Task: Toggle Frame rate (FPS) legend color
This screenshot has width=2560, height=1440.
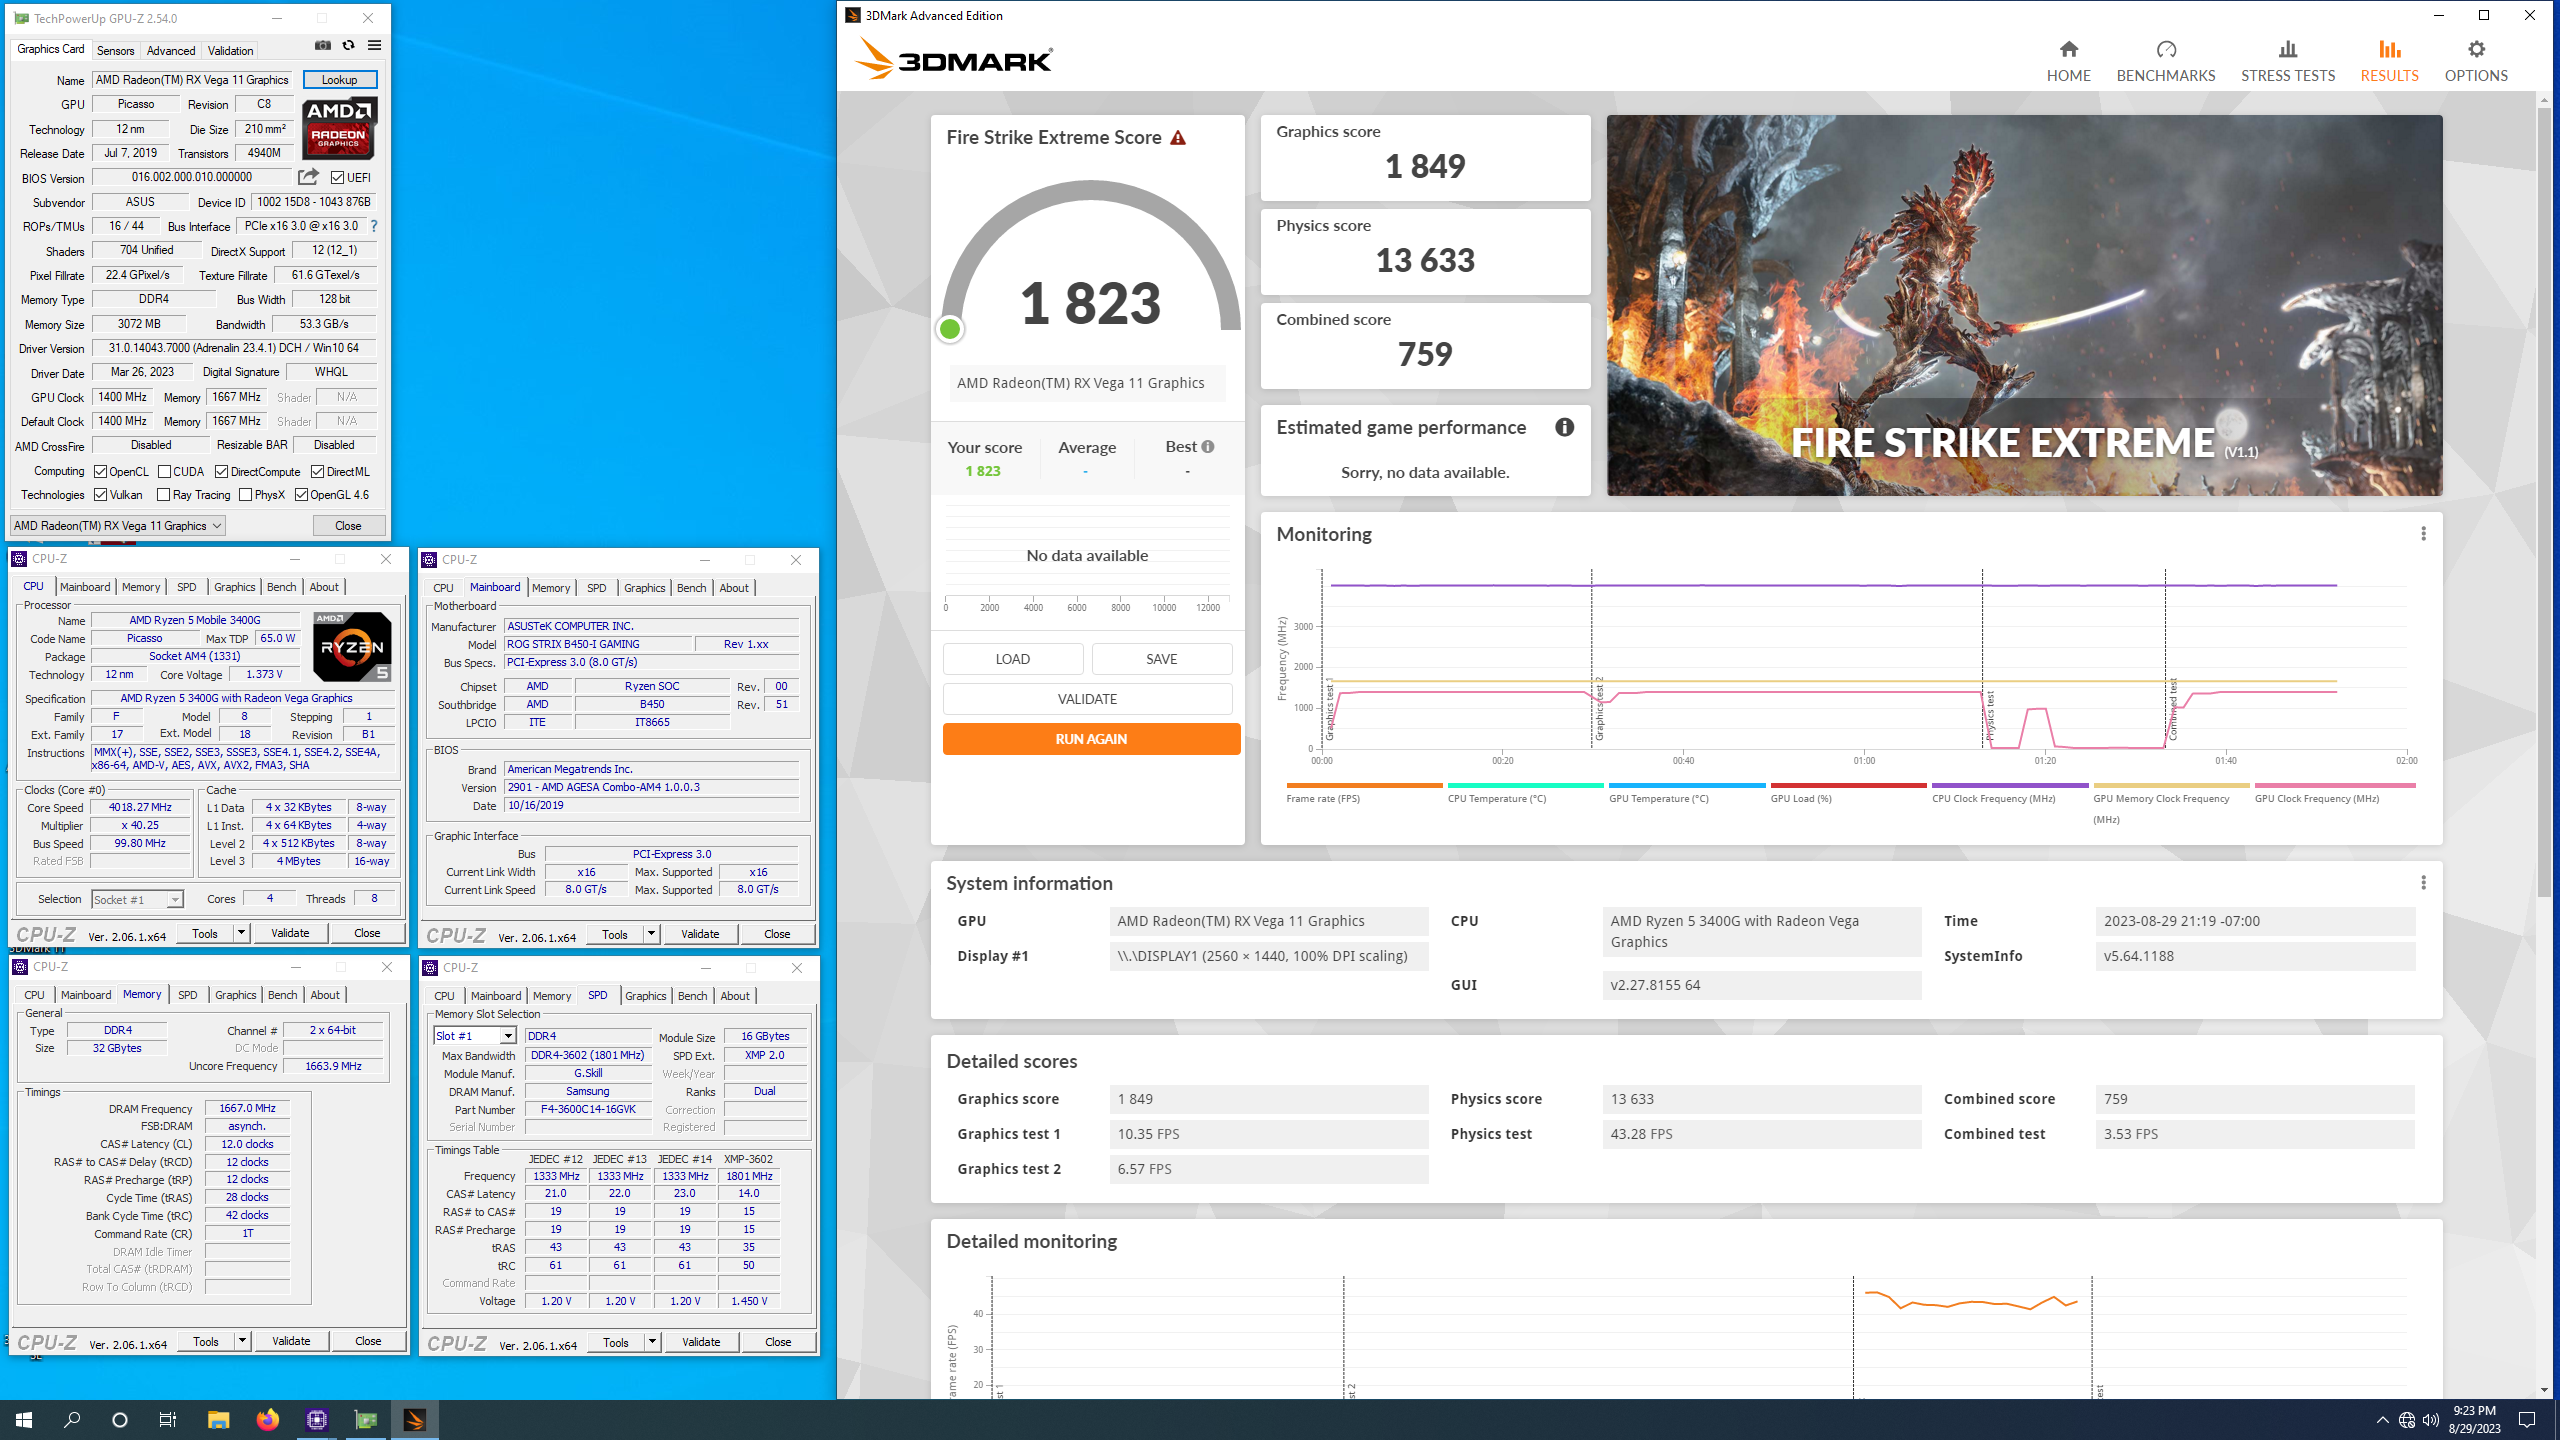Action: tap(1364, 785)
